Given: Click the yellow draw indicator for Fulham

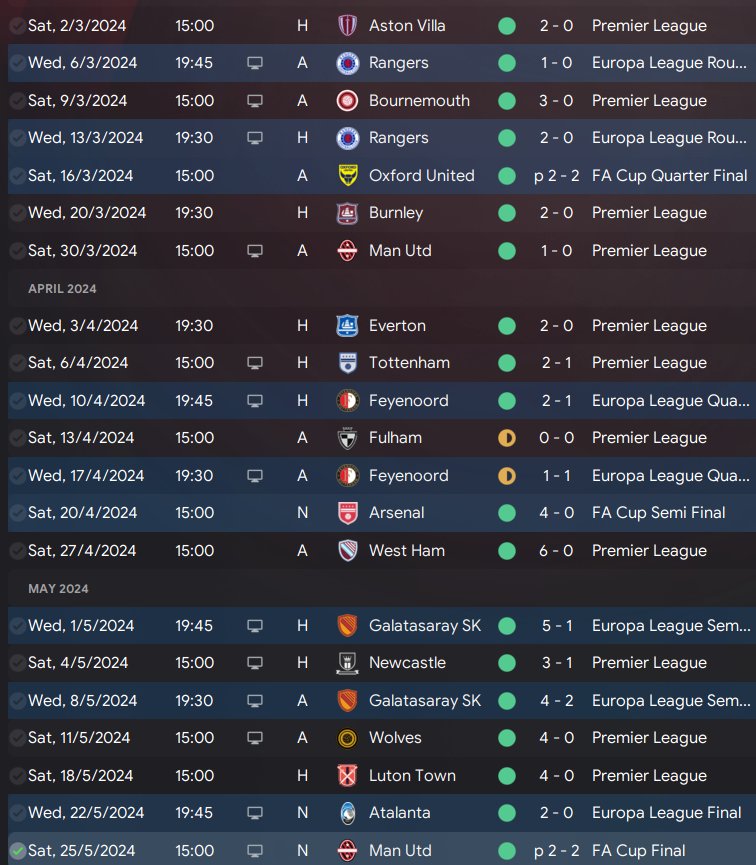Looking at the screenshot, I should (507, 438).
